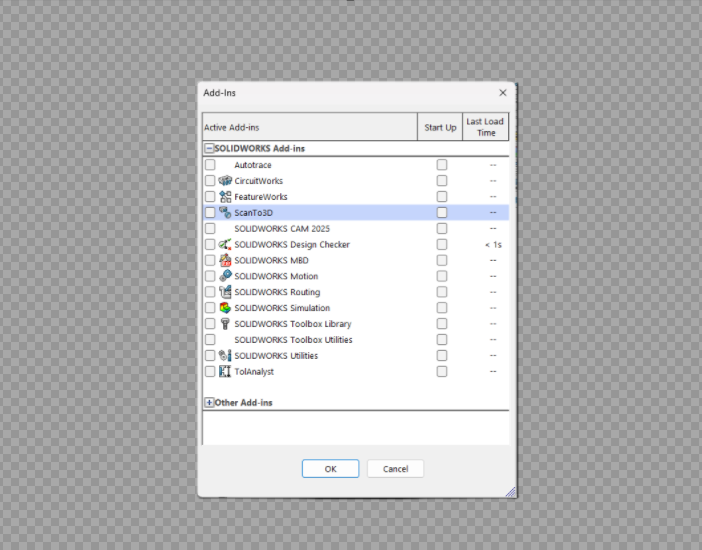Enable SOLIDWORKS Motion active checkbox
This screenshot has width=702, height=550.
(x=210, y=276)
